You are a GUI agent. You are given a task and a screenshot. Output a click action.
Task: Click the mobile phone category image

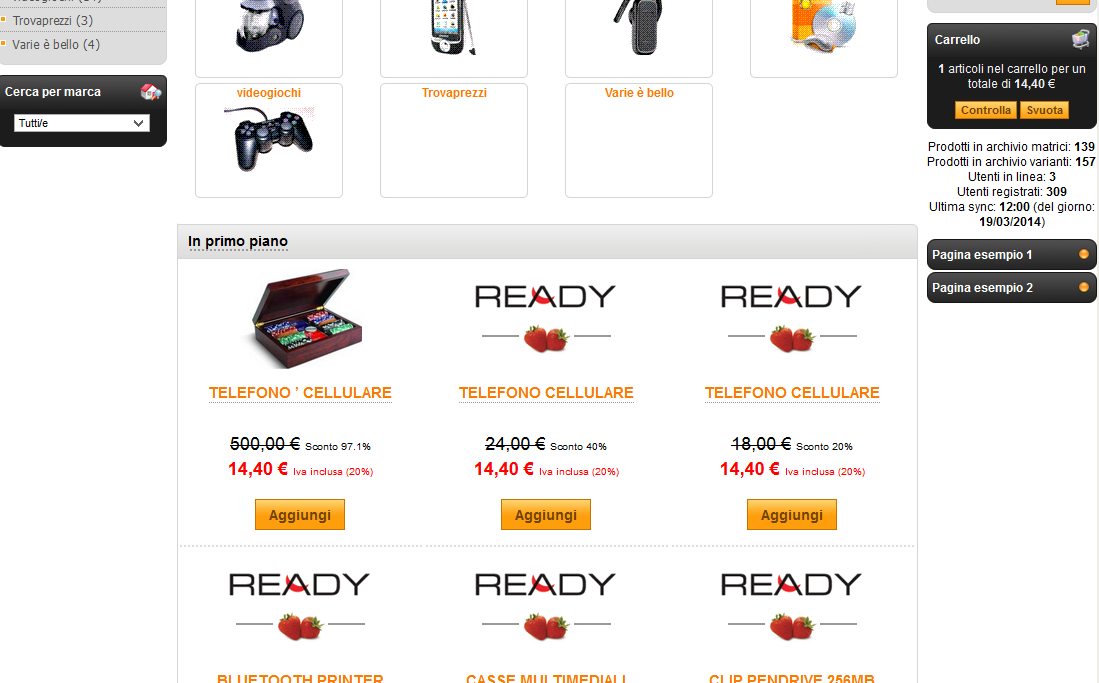[453, 27]
